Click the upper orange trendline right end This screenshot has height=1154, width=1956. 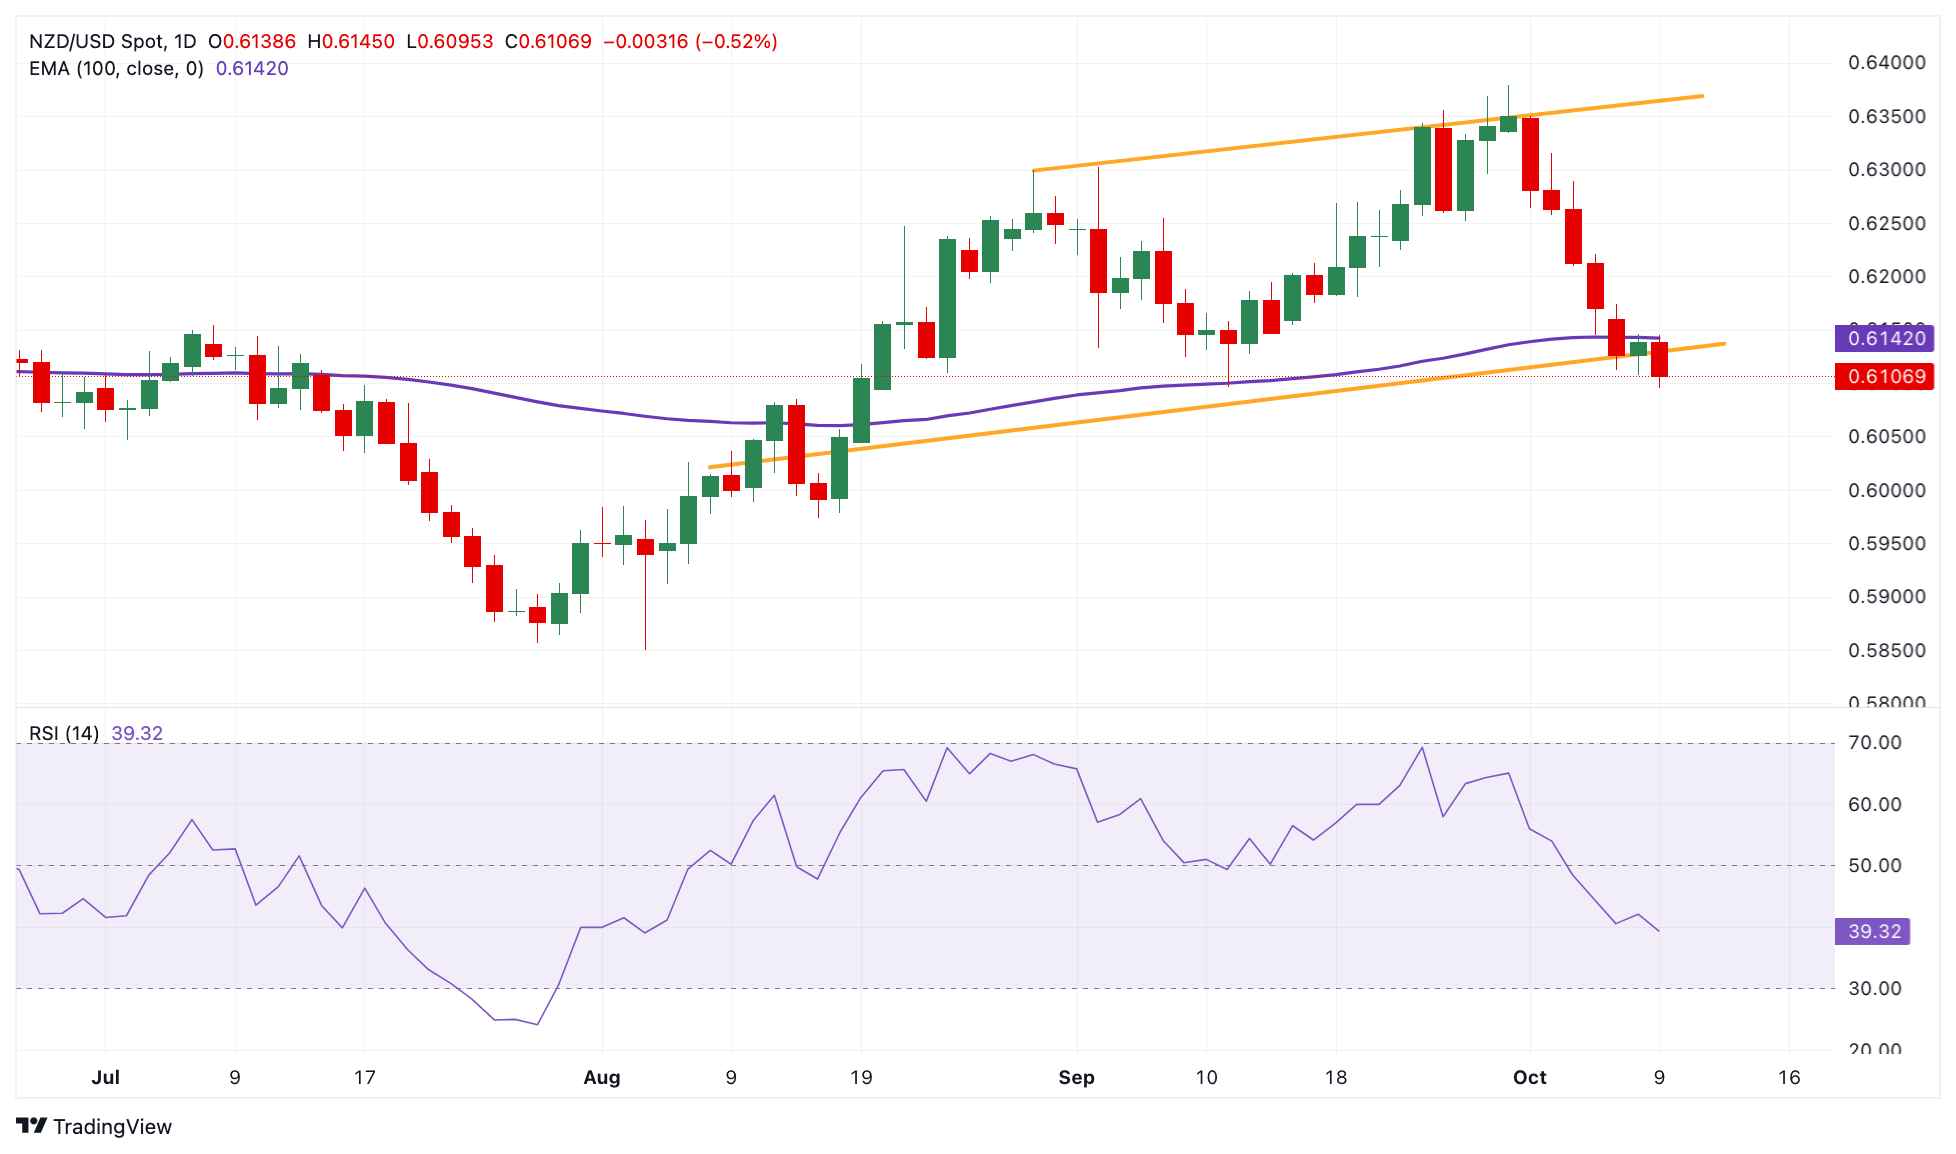(1700, 96)
